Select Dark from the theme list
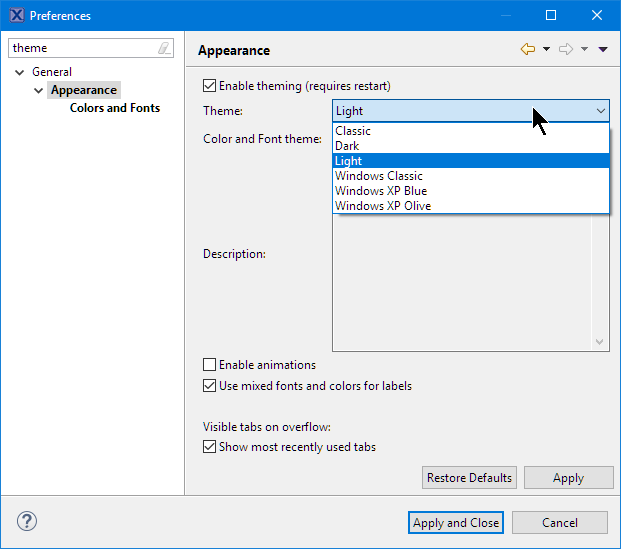Screen dimensions: 621x549 (348, 146)
